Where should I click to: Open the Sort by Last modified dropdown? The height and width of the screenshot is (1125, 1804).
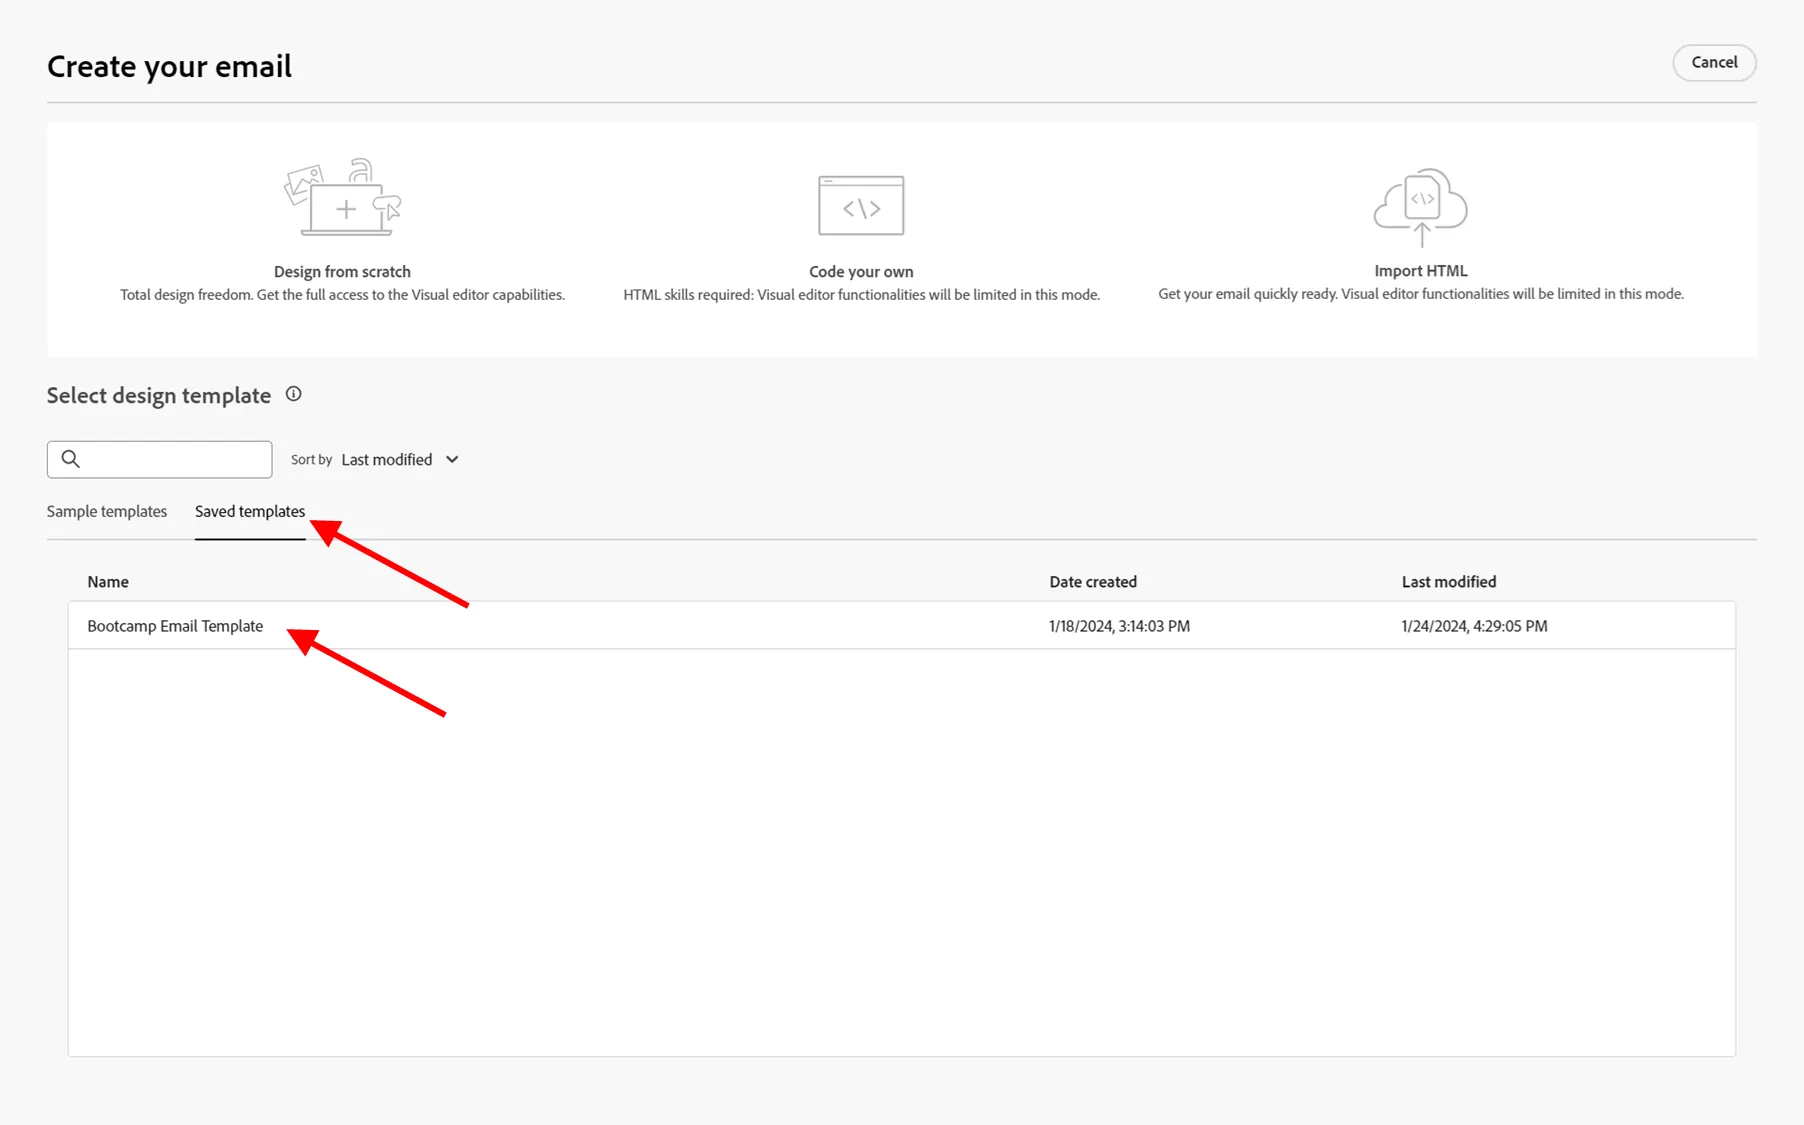pyautogui.click(x=399, y=460)
